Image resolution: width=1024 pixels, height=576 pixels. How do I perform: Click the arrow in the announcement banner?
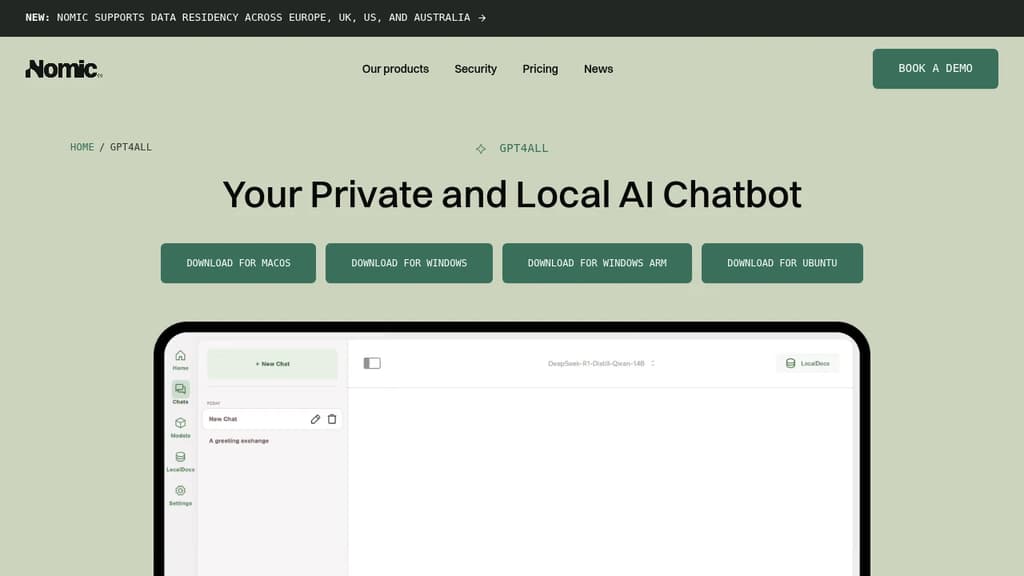tap(482, 18)
